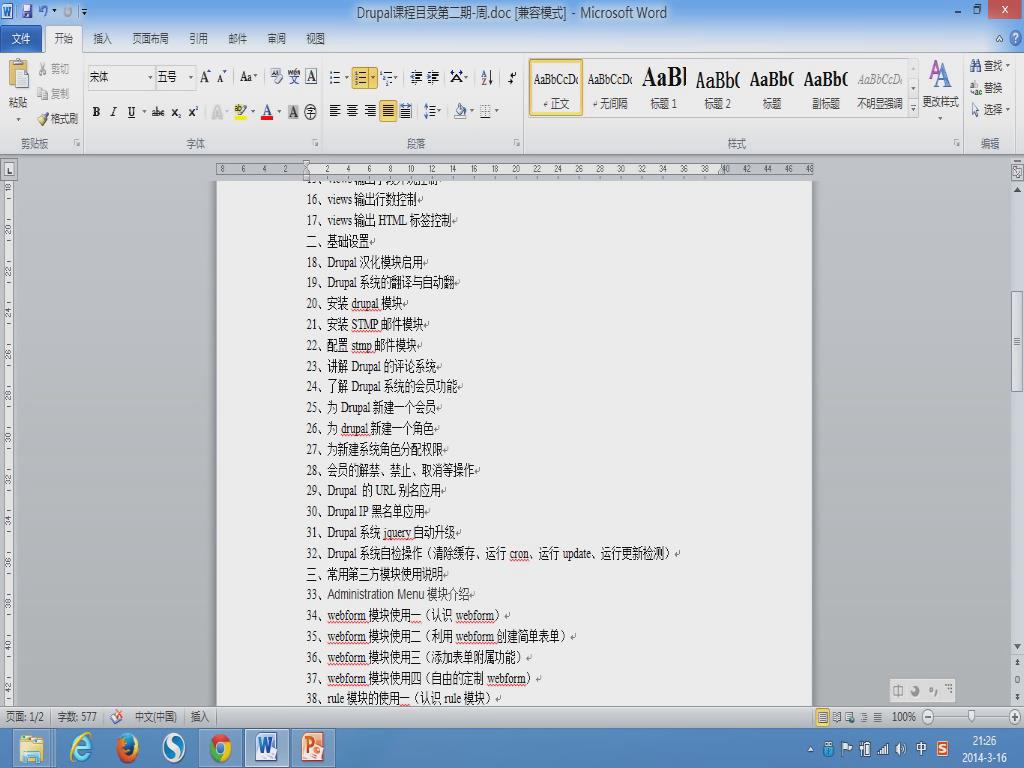Open Find (查找) binoculars tool
The image size is (1024, 768).
tap(989, 66)
